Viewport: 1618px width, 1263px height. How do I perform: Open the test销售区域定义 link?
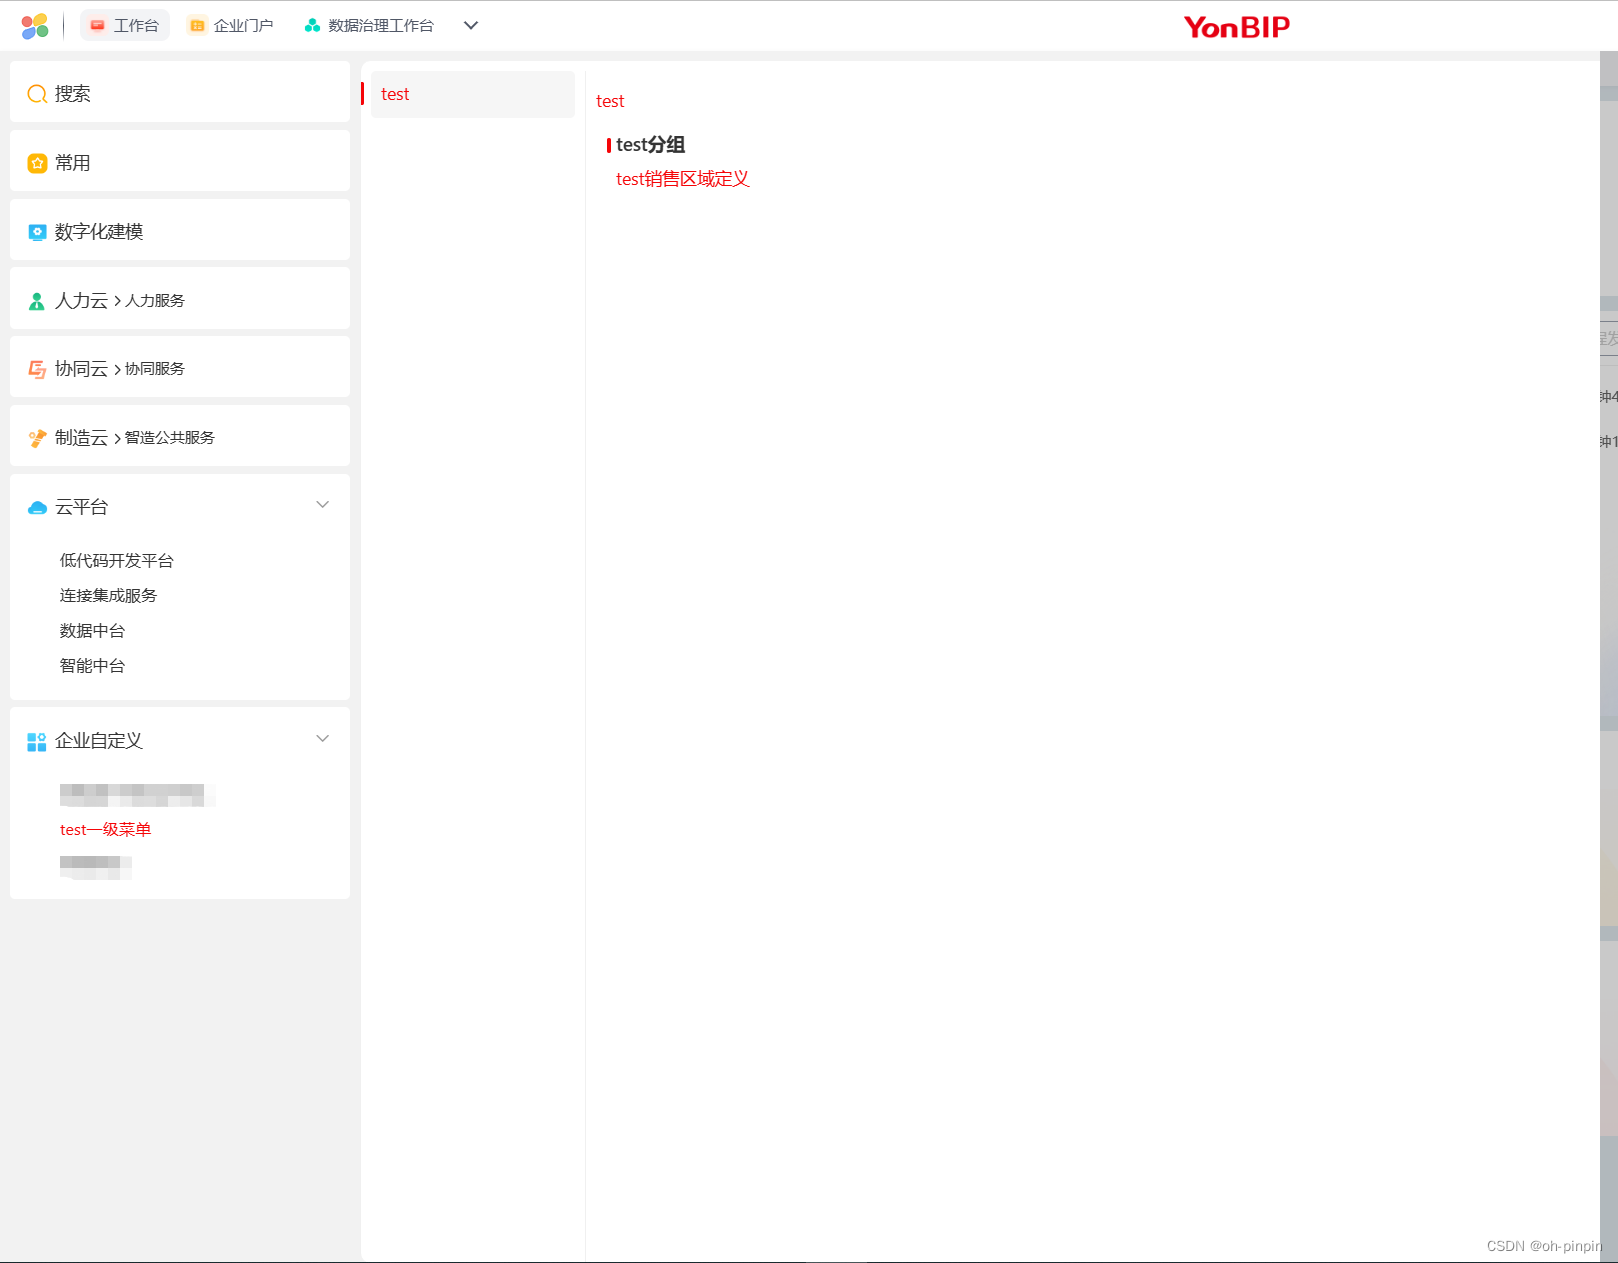[x=684, y=179]
